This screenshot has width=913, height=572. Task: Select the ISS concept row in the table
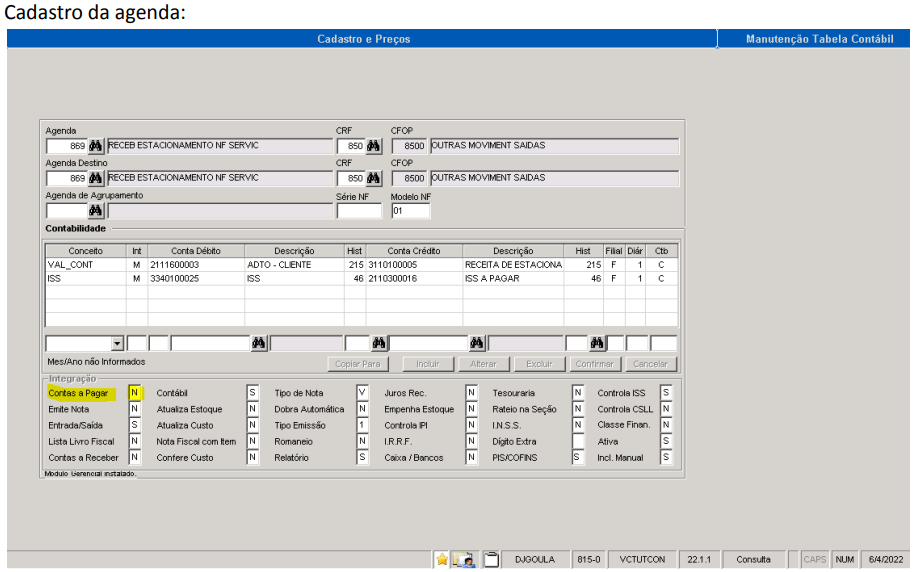coord(362,278)
